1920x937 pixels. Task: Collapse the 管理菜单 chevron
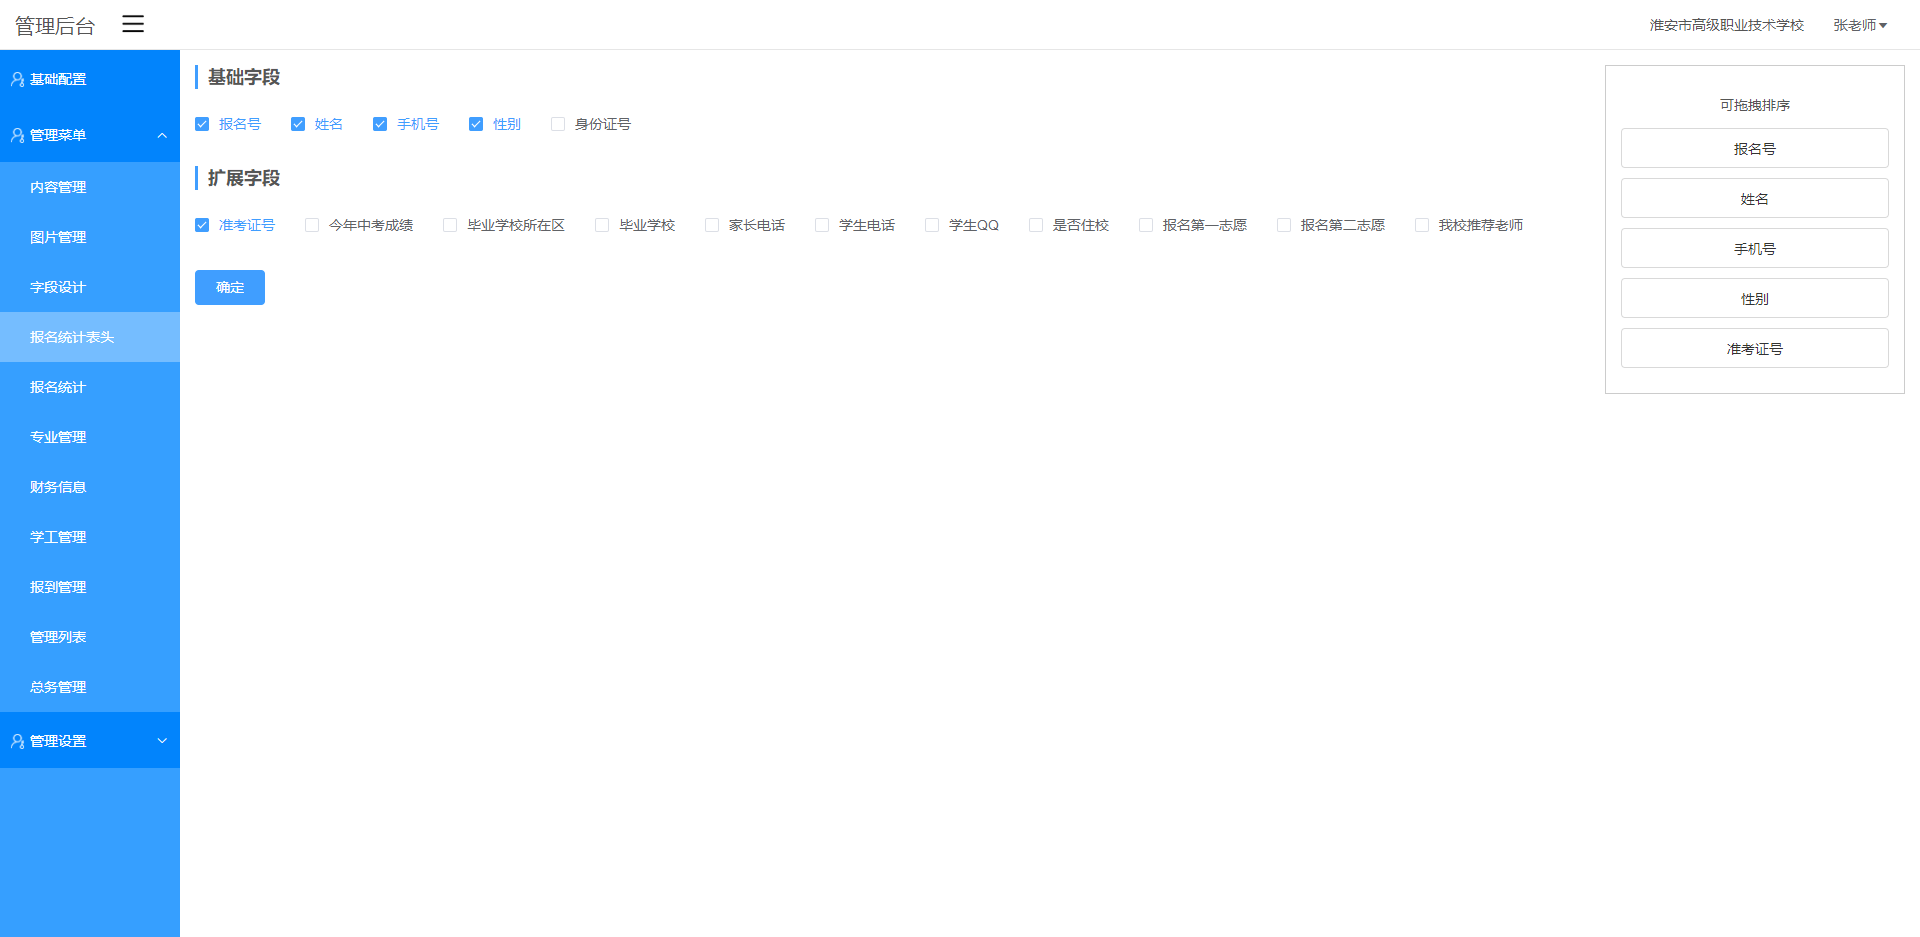tap(162, 135)
